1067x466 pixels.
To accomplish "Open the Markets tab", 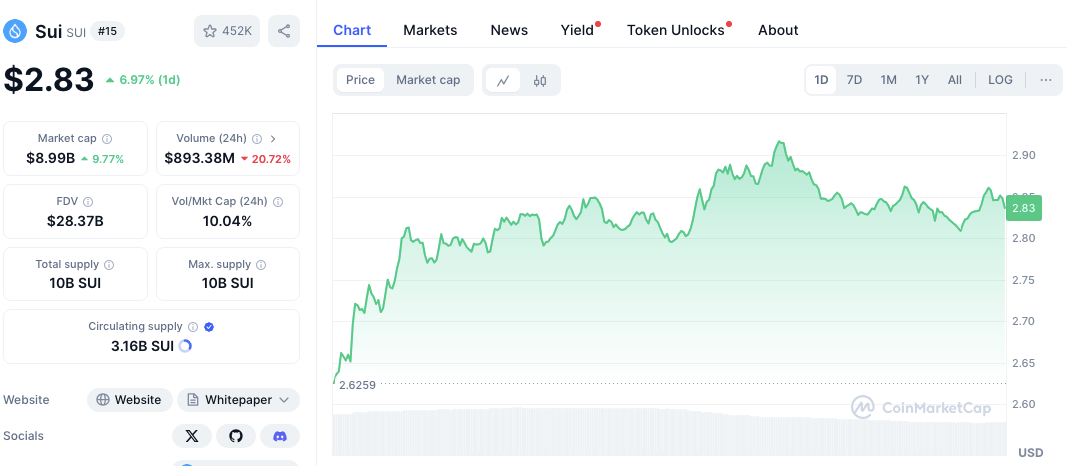I will click(430, 30).
